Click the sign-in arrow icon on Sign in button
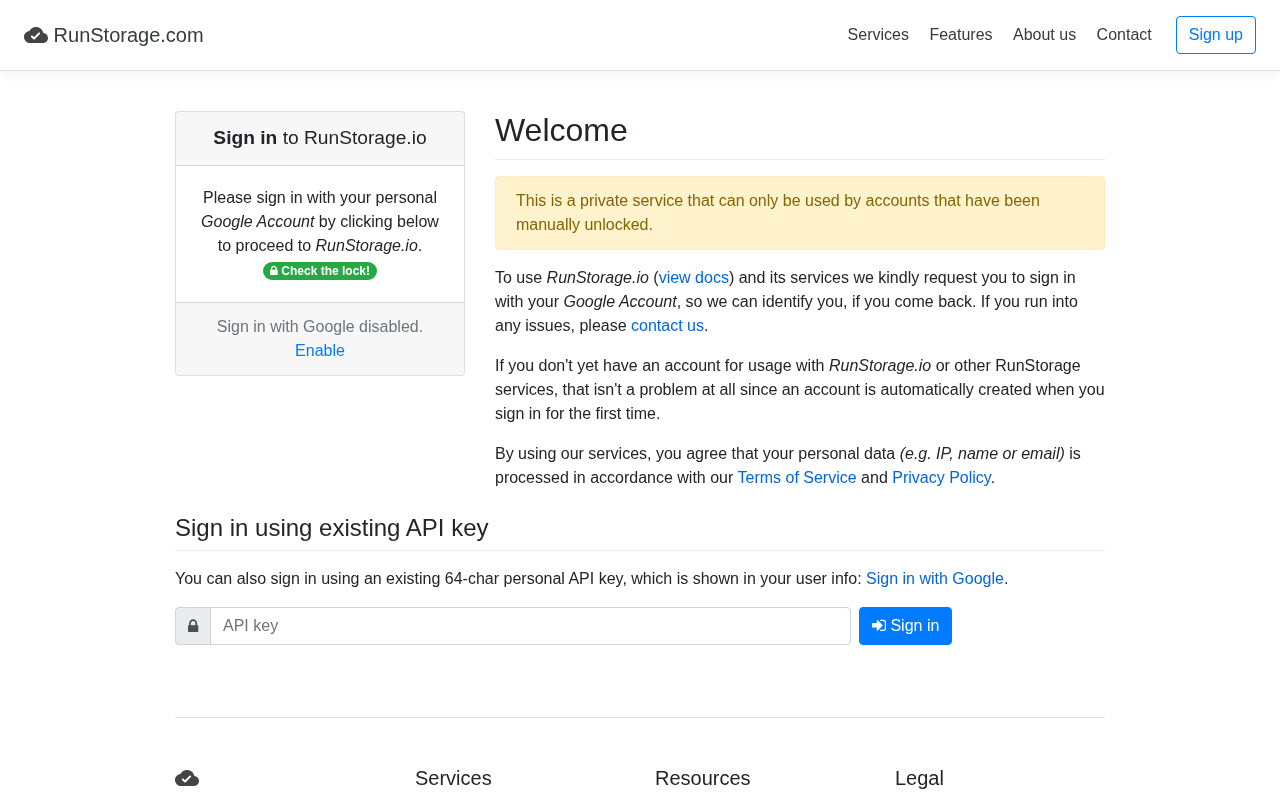The width and height of the screenshot is (1280, 800). tap(879, 626)
